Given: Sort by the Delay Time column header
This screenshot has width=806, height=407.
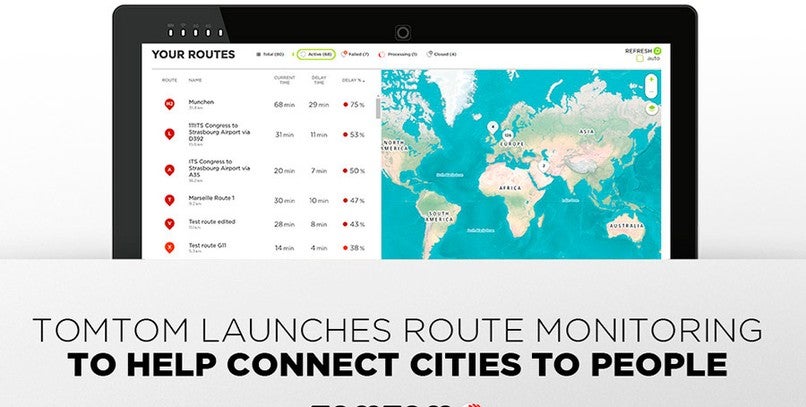Looking at the screenshot, I should tap(319, 80).
